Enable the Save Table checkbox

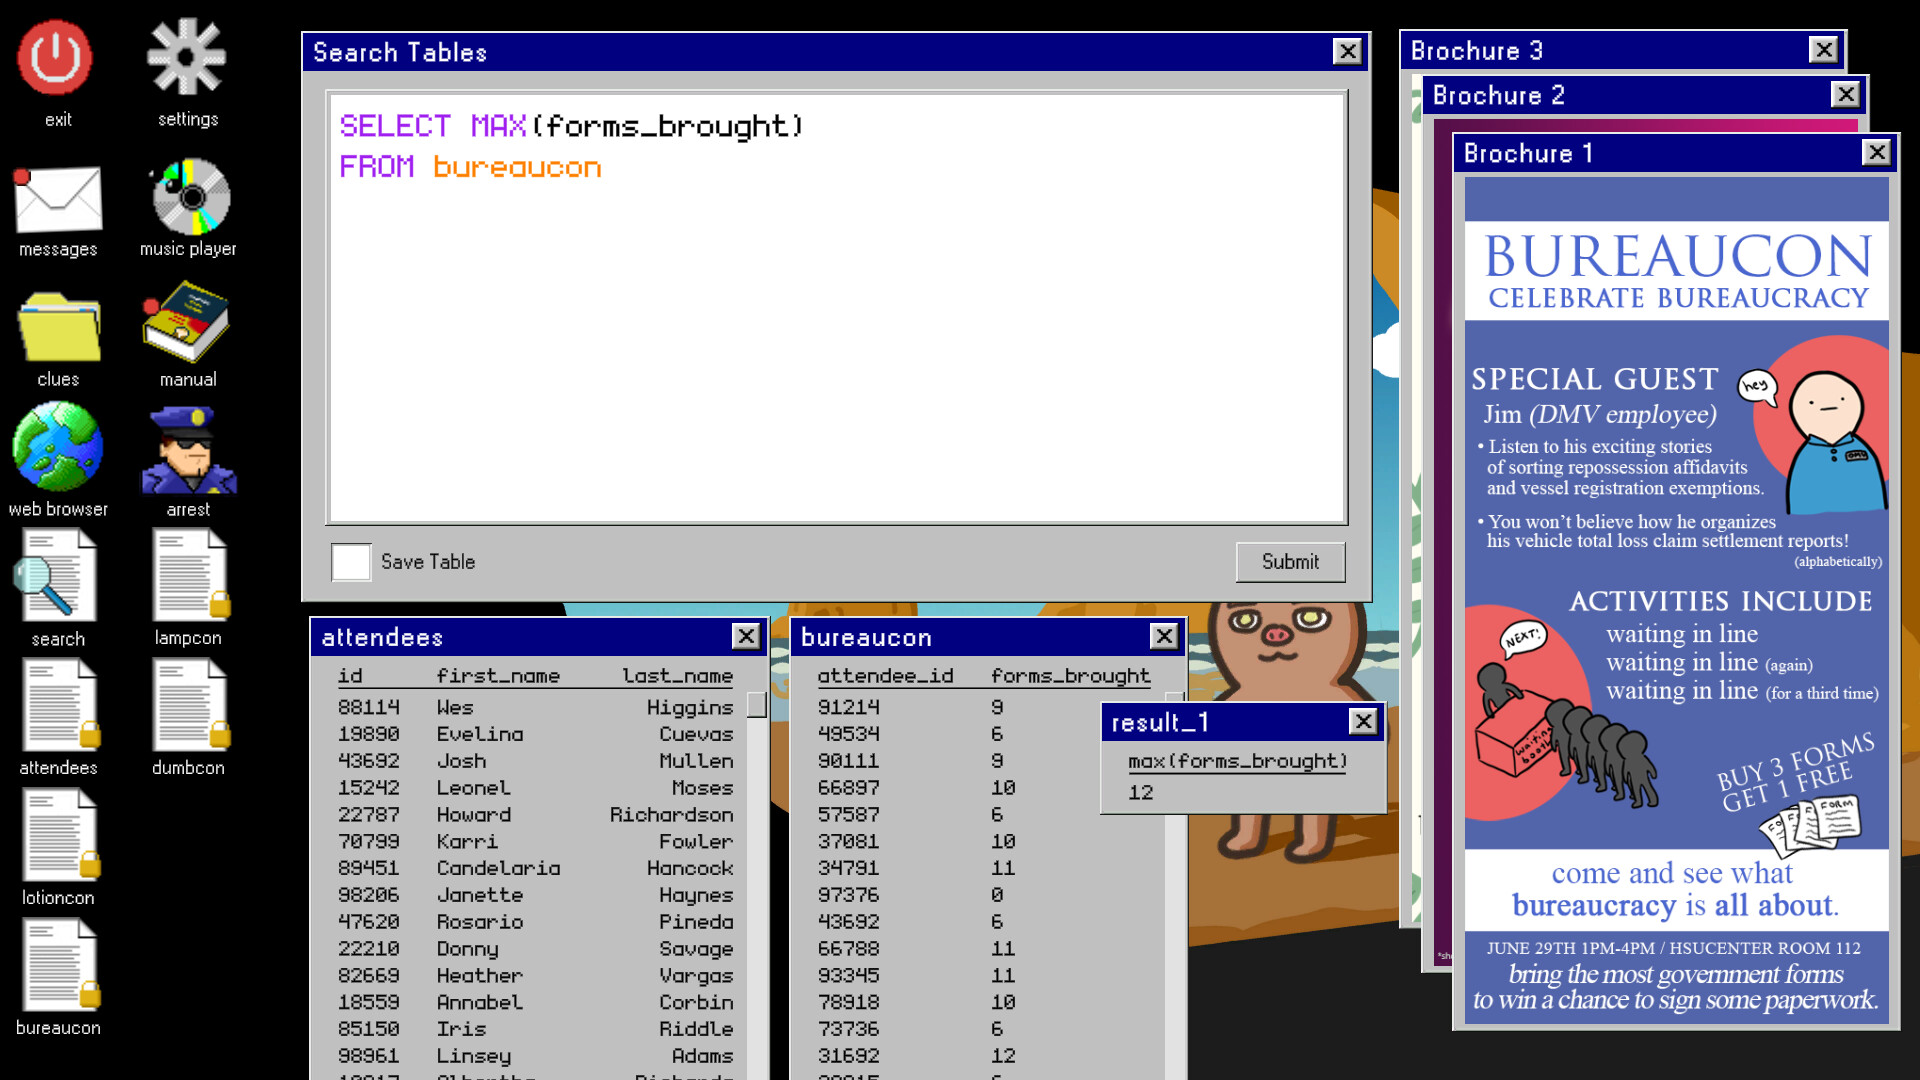(x=350, y=562)
